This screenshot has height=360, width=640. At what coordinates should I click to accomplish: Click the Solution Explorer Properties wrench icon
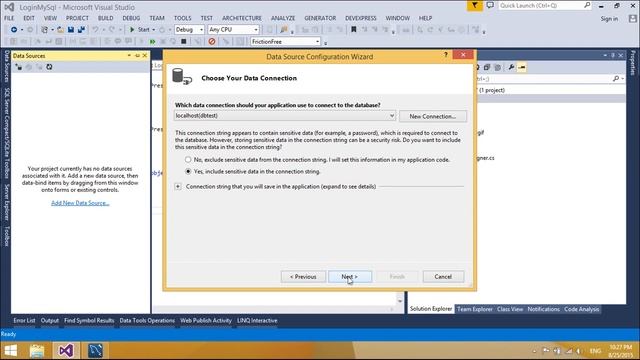tap(511, 67)
